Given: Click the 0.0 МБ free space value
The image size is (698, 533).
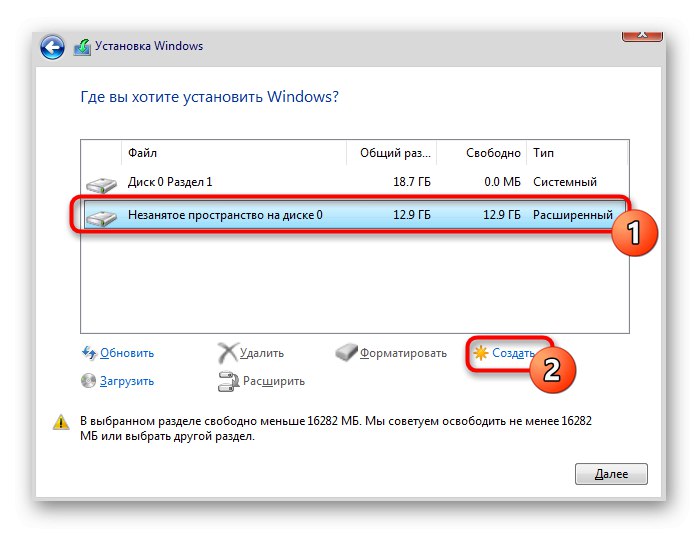Looking at the screenshot, I should (x=502, y=182).
